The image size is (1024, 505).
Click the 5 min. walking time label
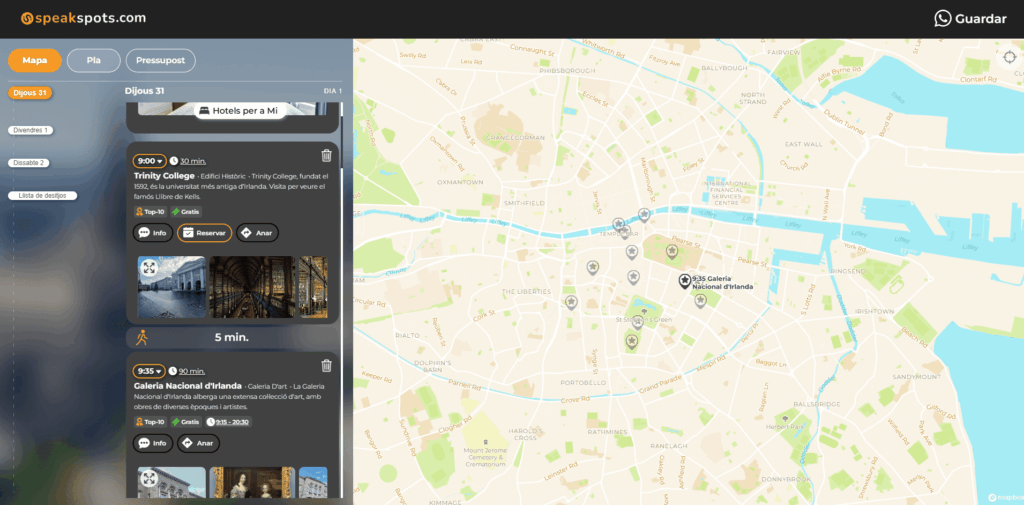[232, 338]
